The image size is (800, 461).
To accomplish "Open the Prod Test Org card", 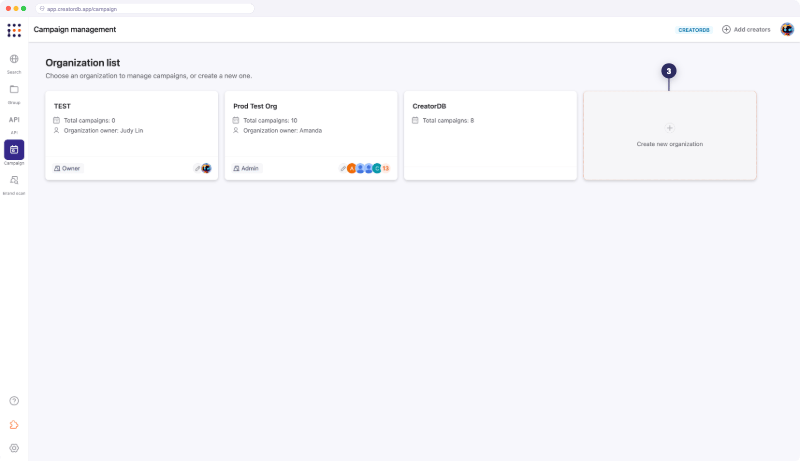I will coord(311,135).
